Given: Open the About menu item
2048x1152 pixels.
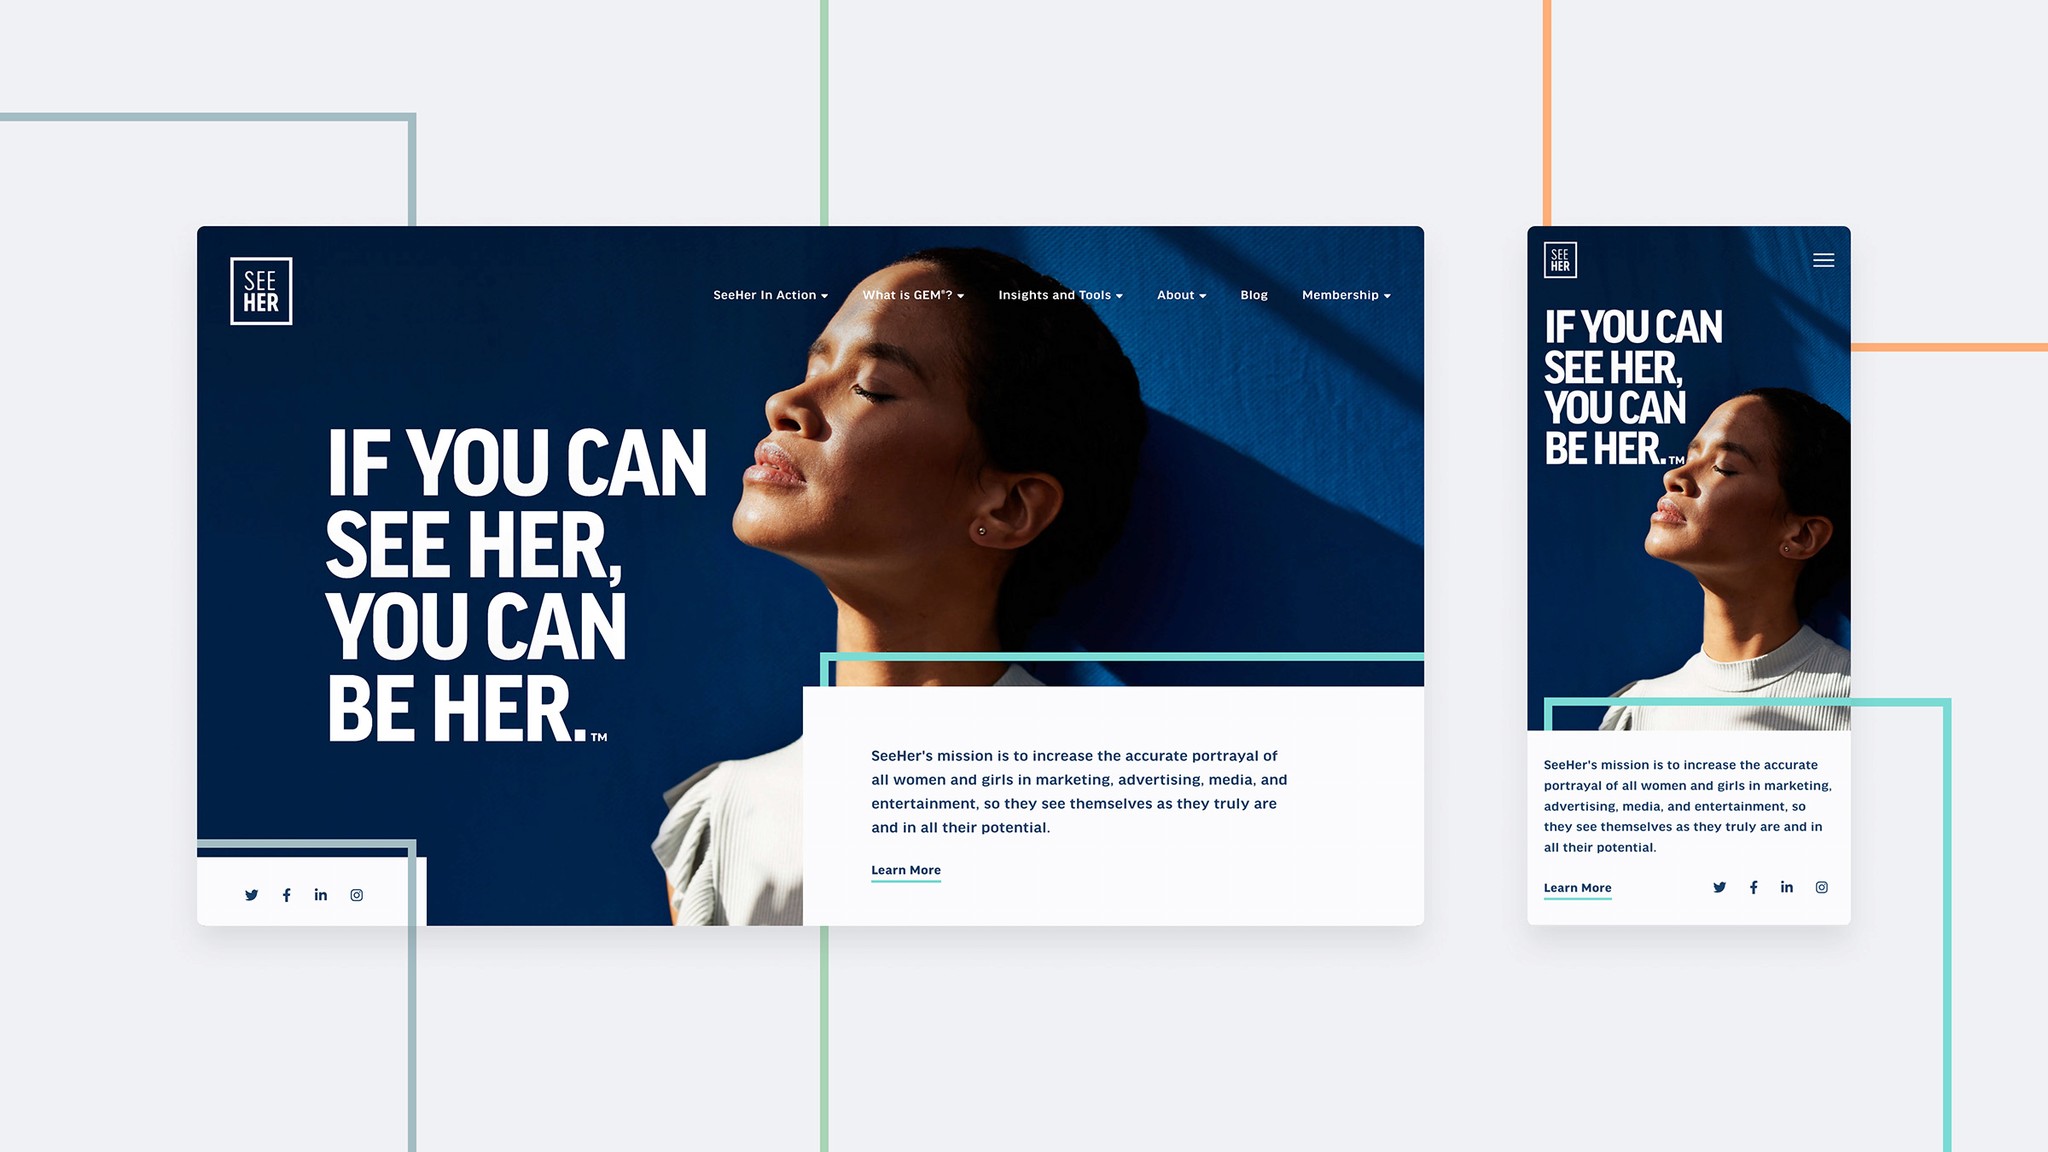Looking at the screenshot, I should (x=1179, y=295).
